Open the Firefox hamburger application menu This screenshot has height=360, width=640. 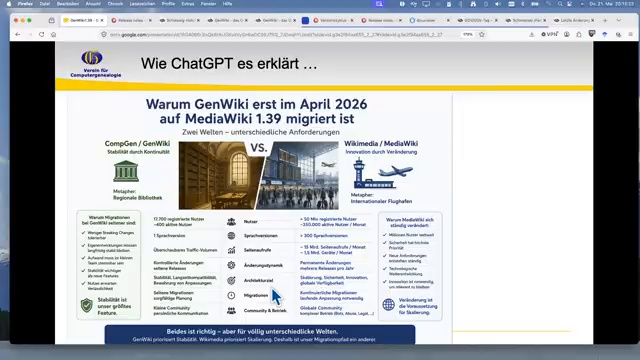click(631, 35)
